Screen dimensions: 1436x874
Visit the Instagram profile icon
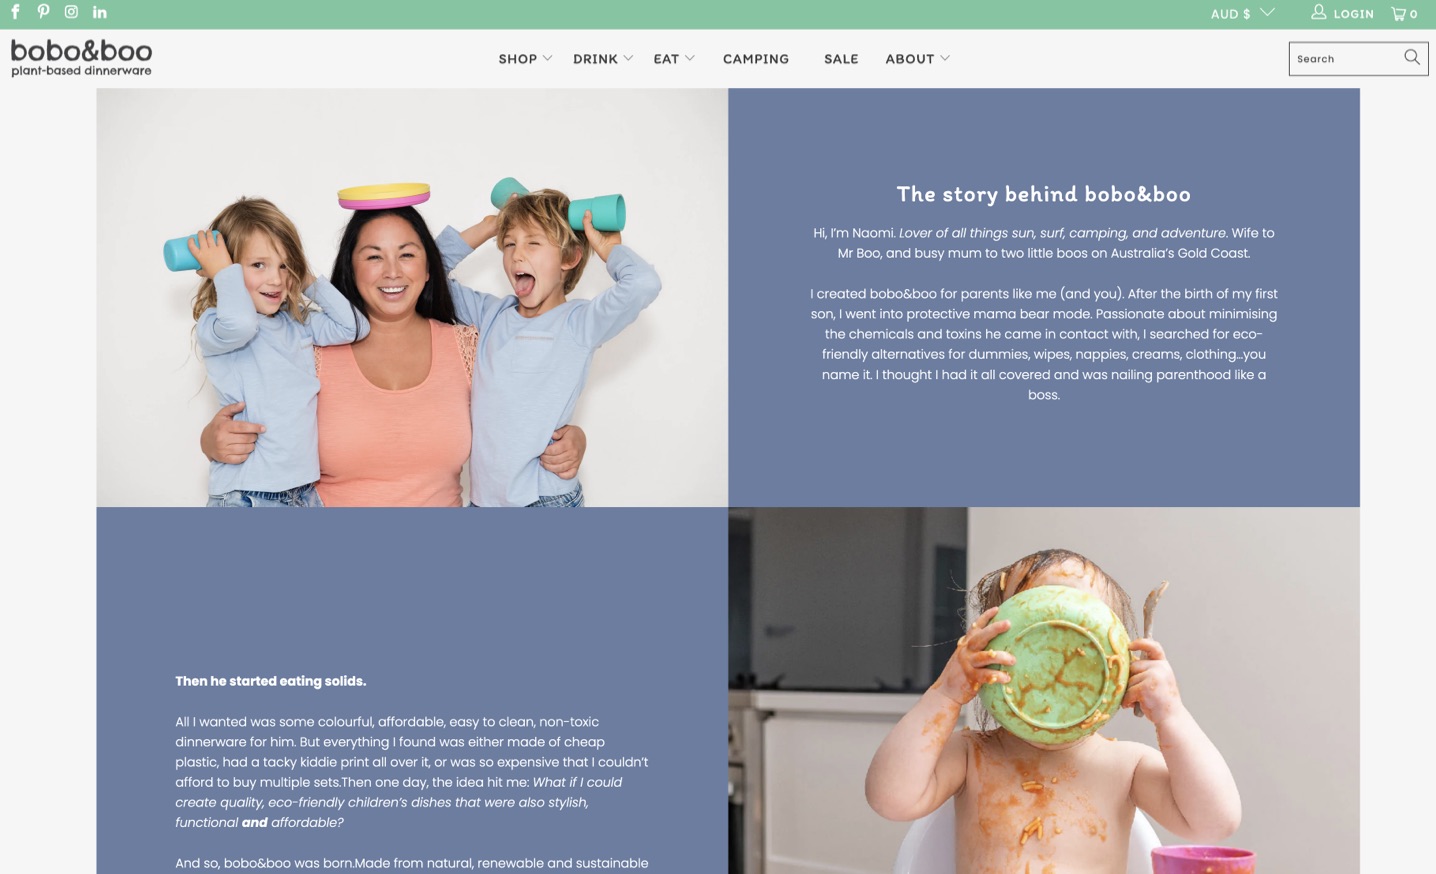click(x=71, y=12)
